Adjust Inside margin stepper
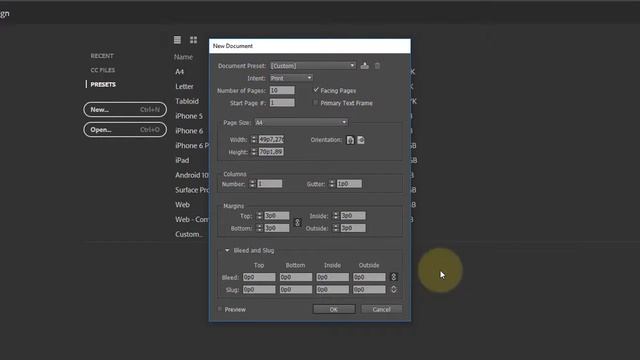The width and height of the screenshot is (640, 360). pos(336,216)
